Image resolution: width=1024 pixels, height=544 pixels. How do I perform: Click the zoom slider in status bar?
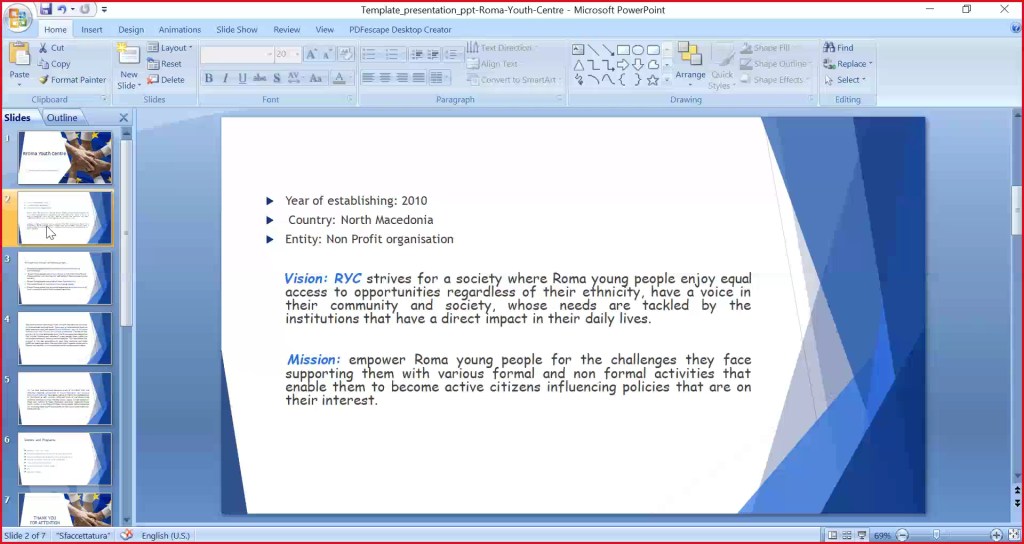click(x=936, y=536)
